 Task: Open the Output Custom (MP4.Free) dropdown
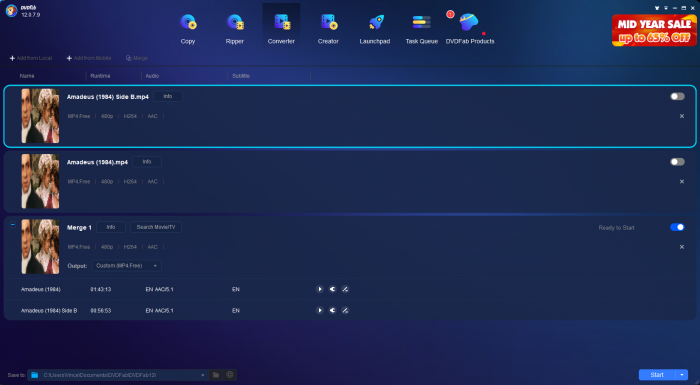point(126,266)
